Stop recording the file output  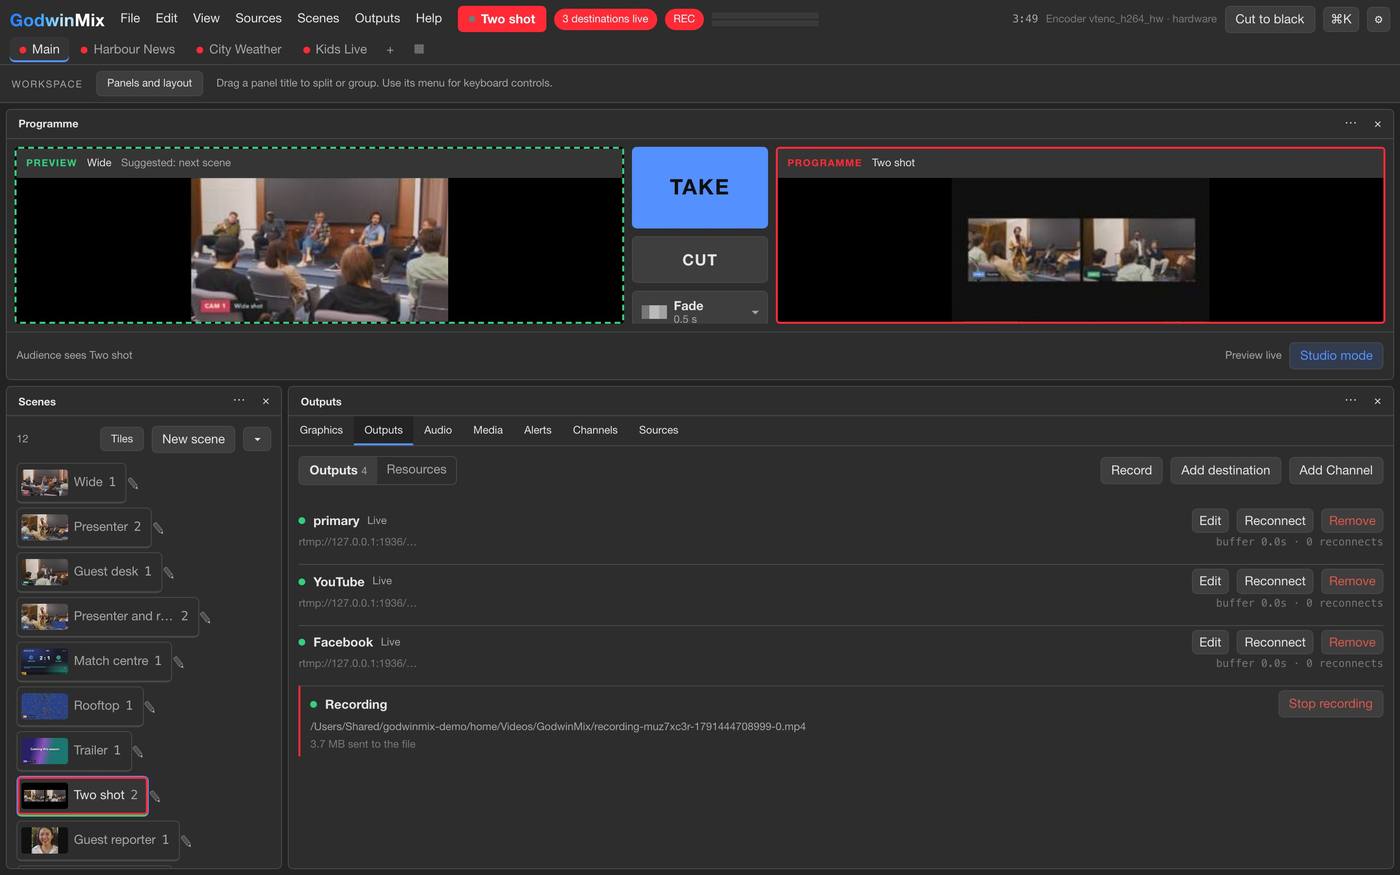pyautogui.click(x=1330, y=704)
